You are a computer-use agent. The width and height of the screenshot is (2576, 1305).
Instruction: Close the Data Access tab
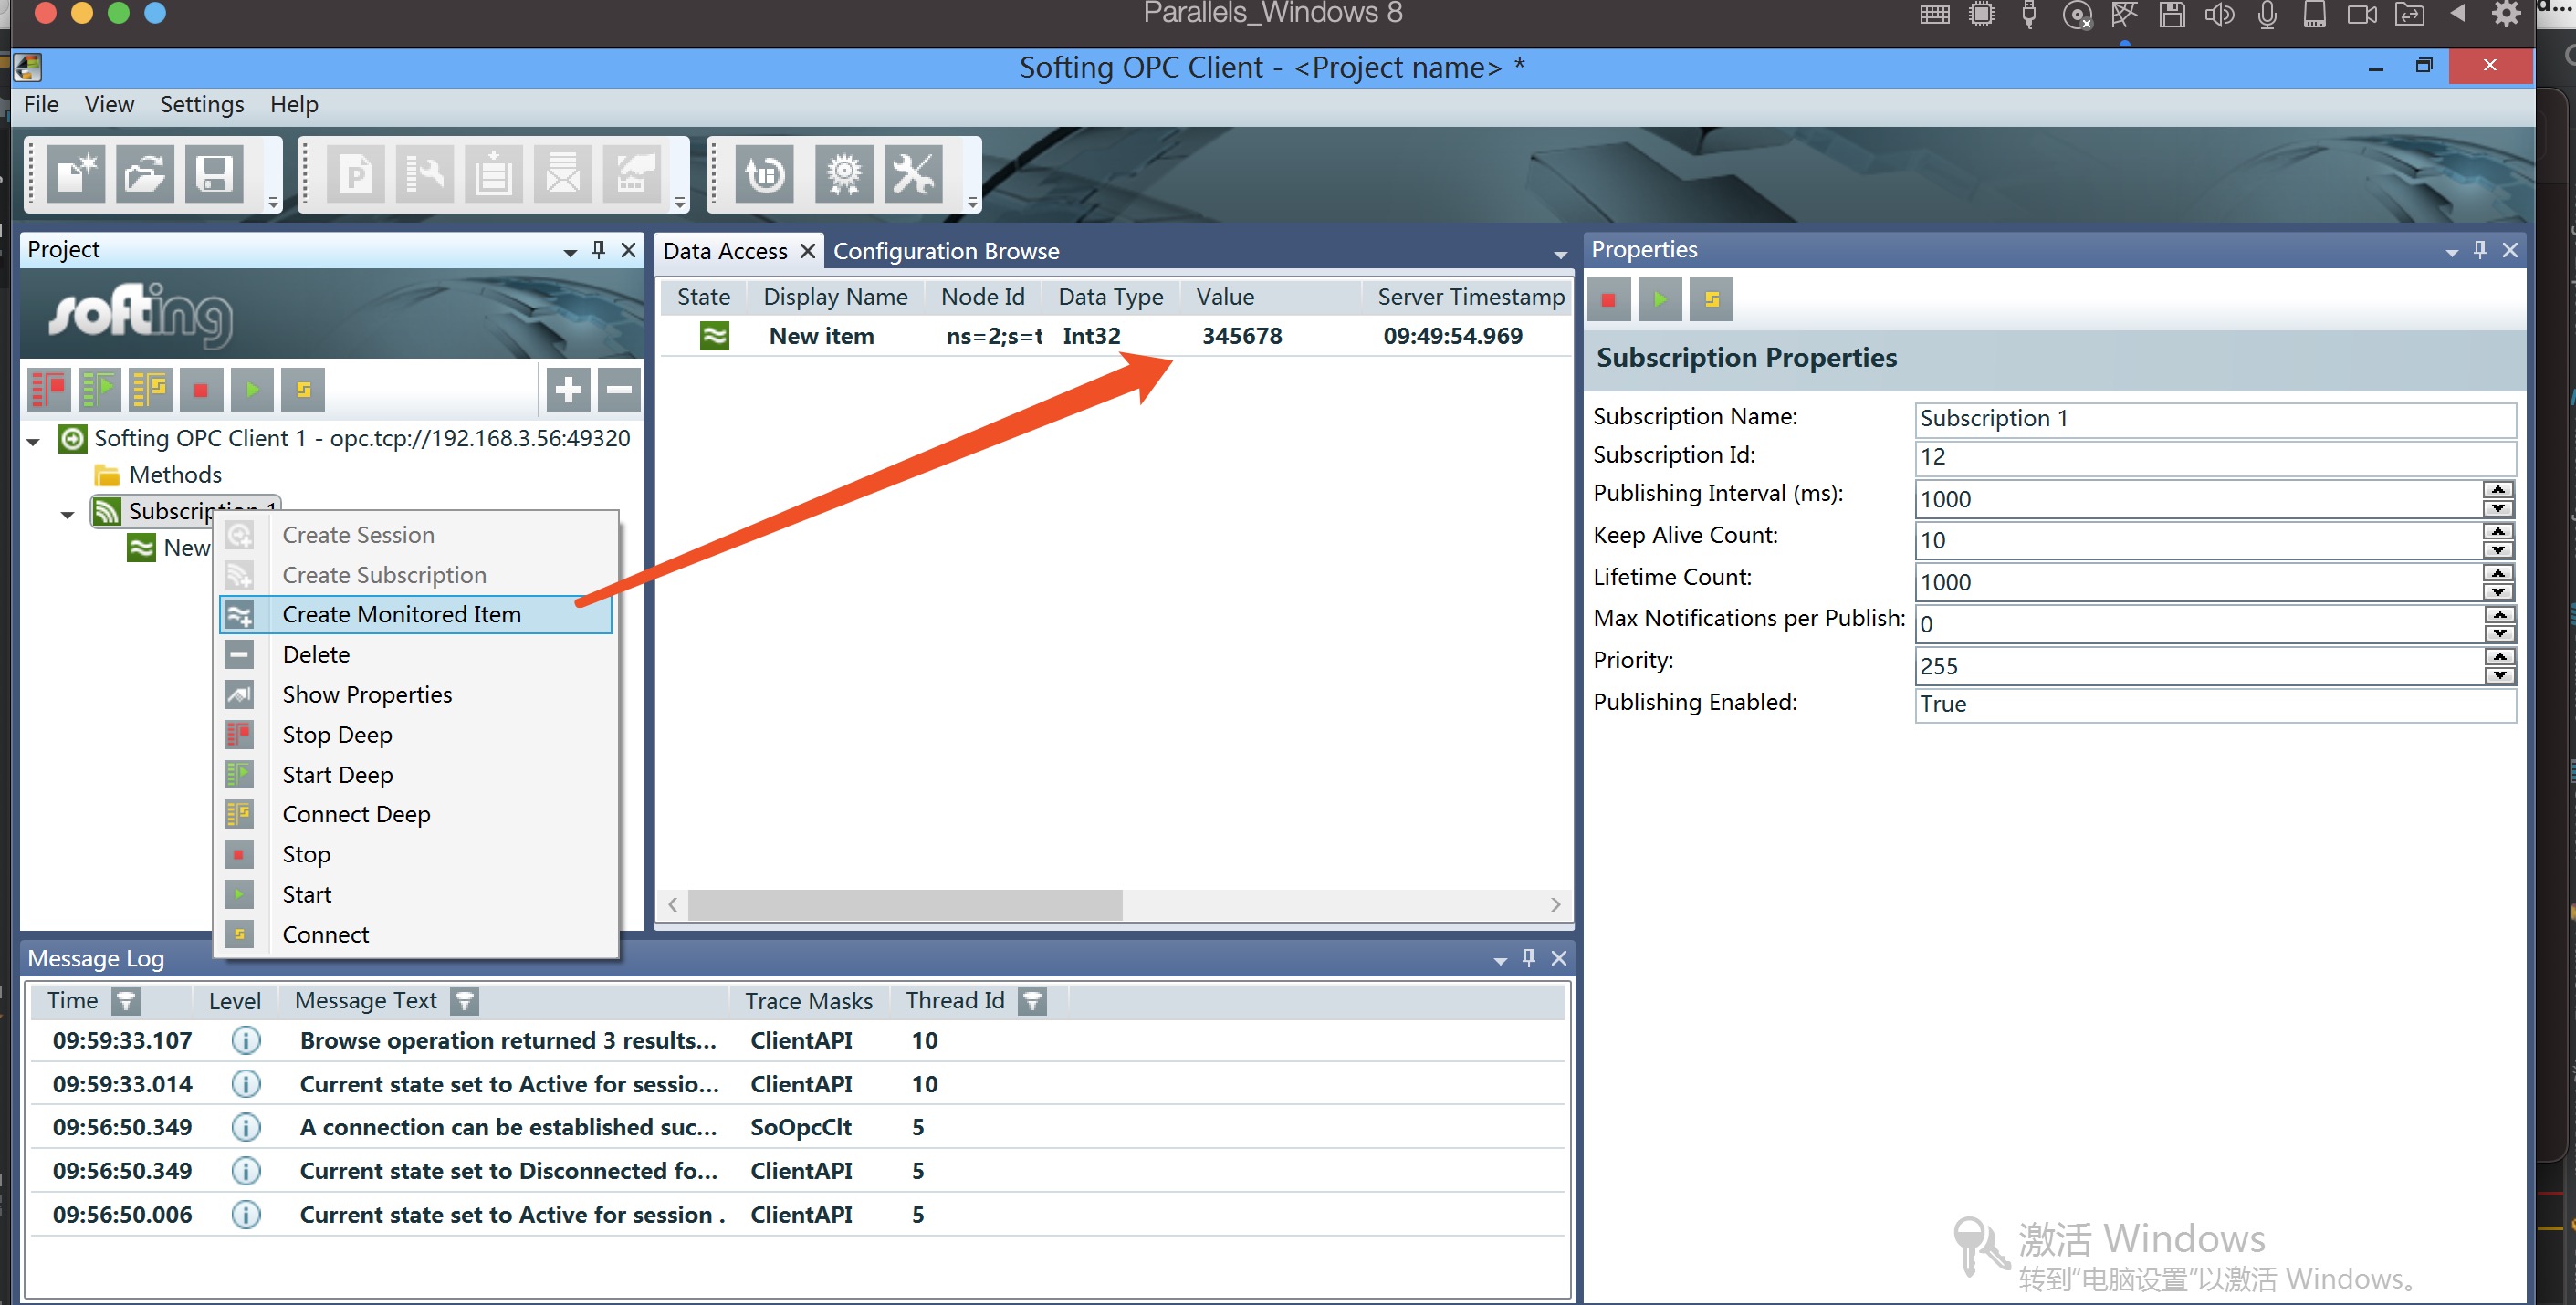807,251
